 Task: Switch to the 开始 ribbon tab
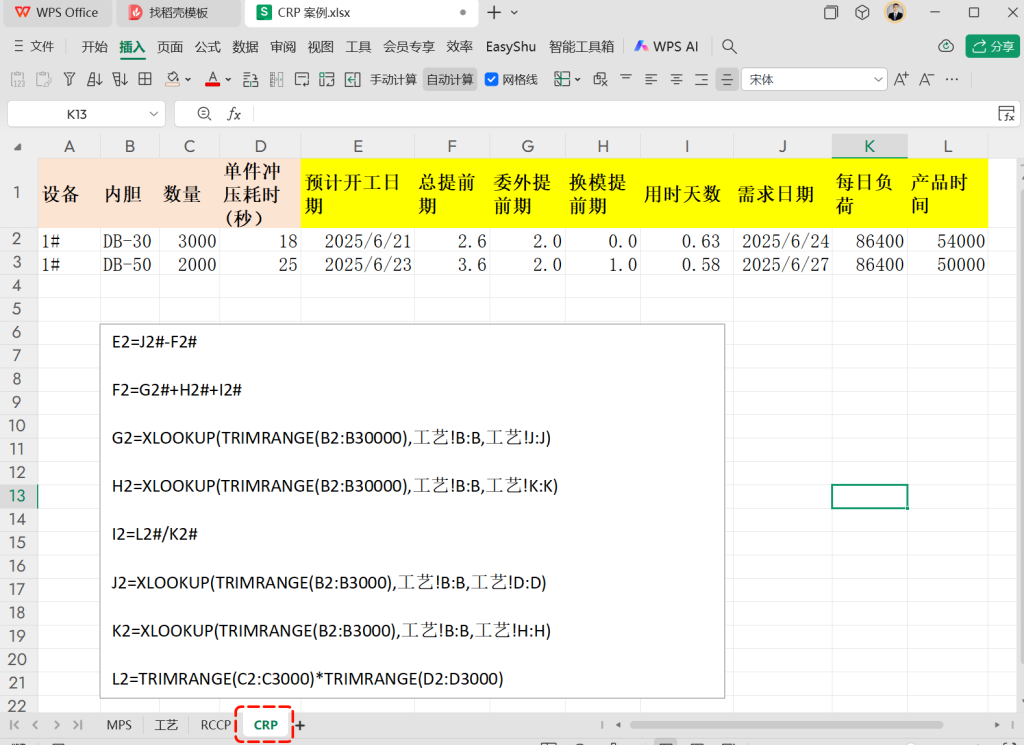point(94,46)
